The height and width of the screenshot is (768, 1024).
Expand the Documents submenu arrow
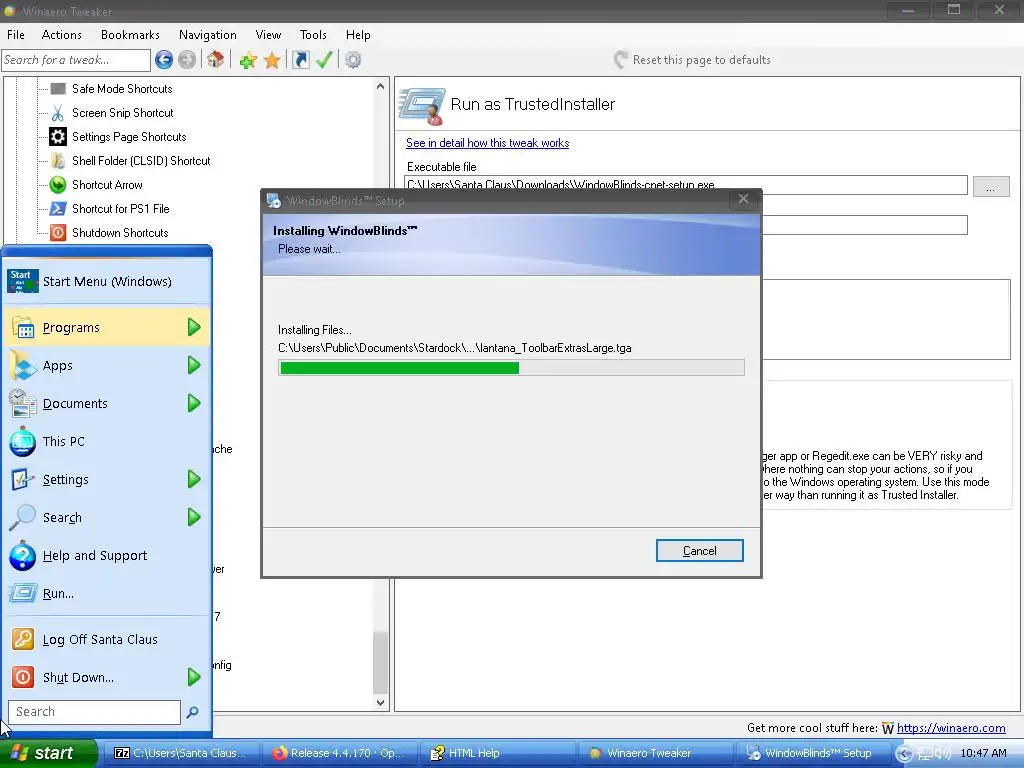[x=194, y=403]
